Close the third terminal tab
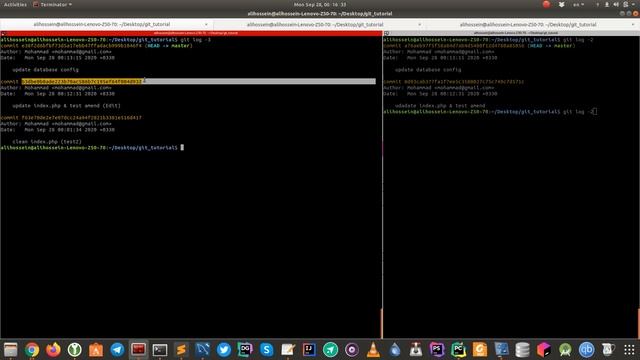The width and height of the screenshot is (640, 360). (633, 24)
